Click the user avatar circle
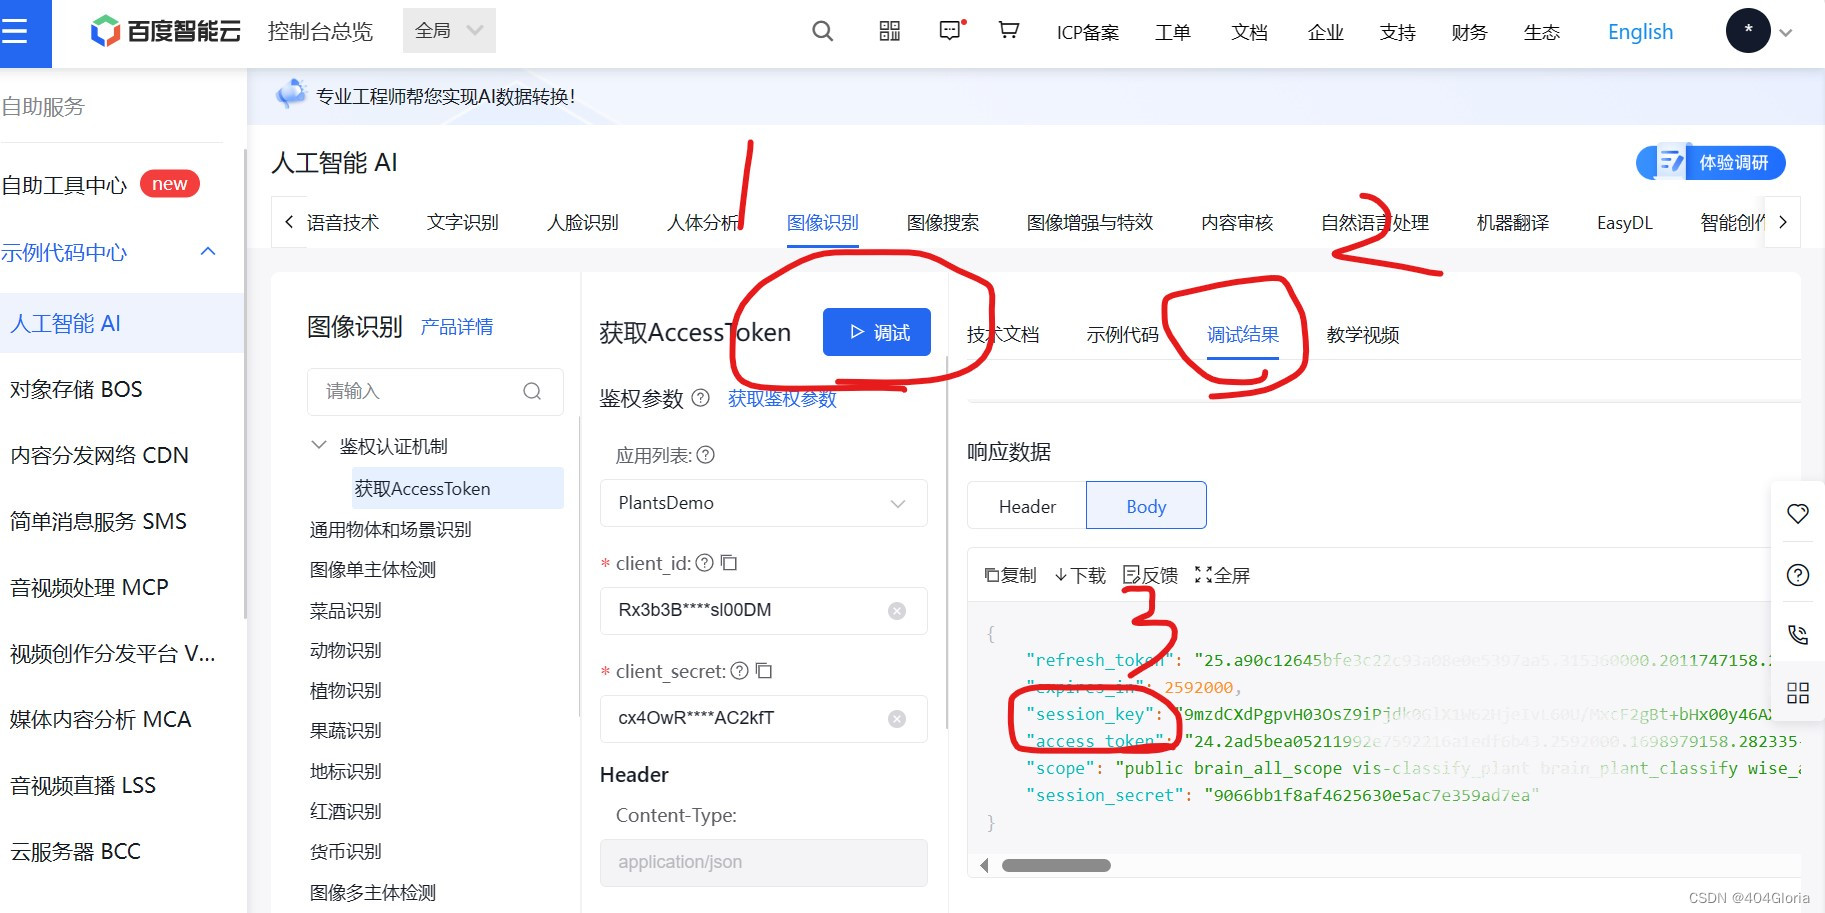1825x913 pixels. pos(1747,31)
